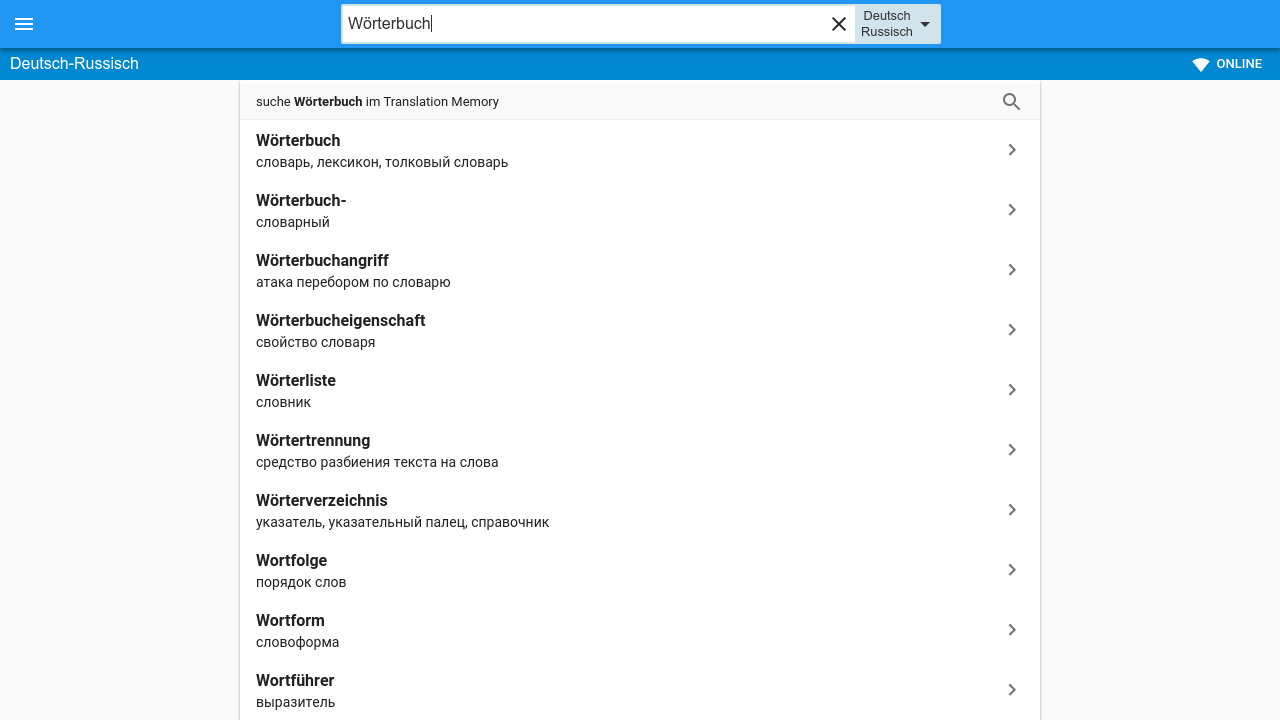The image size is (1280, 720).
Task: Select the Wörterbucheigenschaft headword
Action: (x=341, y=321)
